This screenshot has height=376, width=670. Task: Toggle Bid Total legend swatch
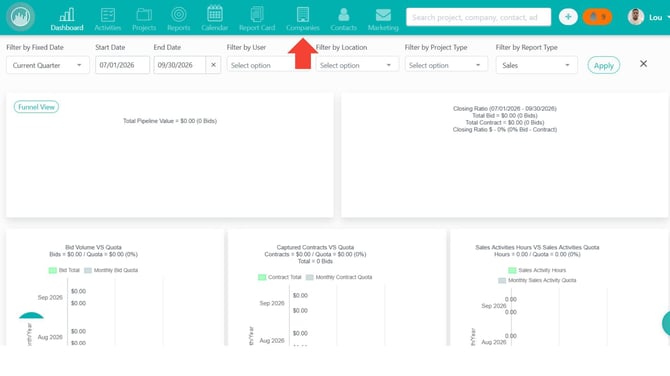(x=53, y=270)
